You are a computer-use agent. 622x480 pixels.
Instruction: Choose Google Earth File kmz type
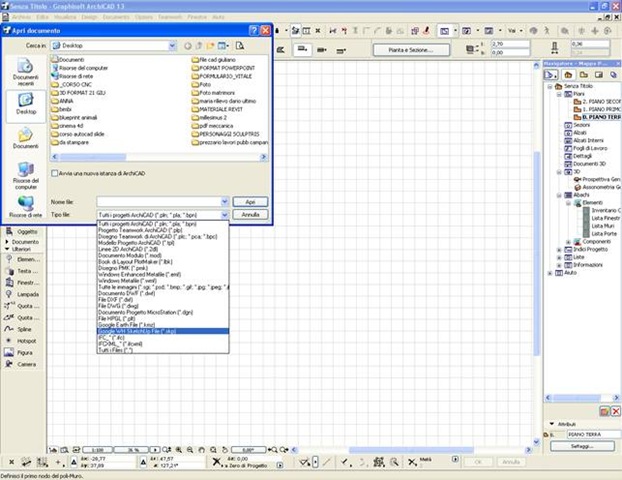click(163, 325)
